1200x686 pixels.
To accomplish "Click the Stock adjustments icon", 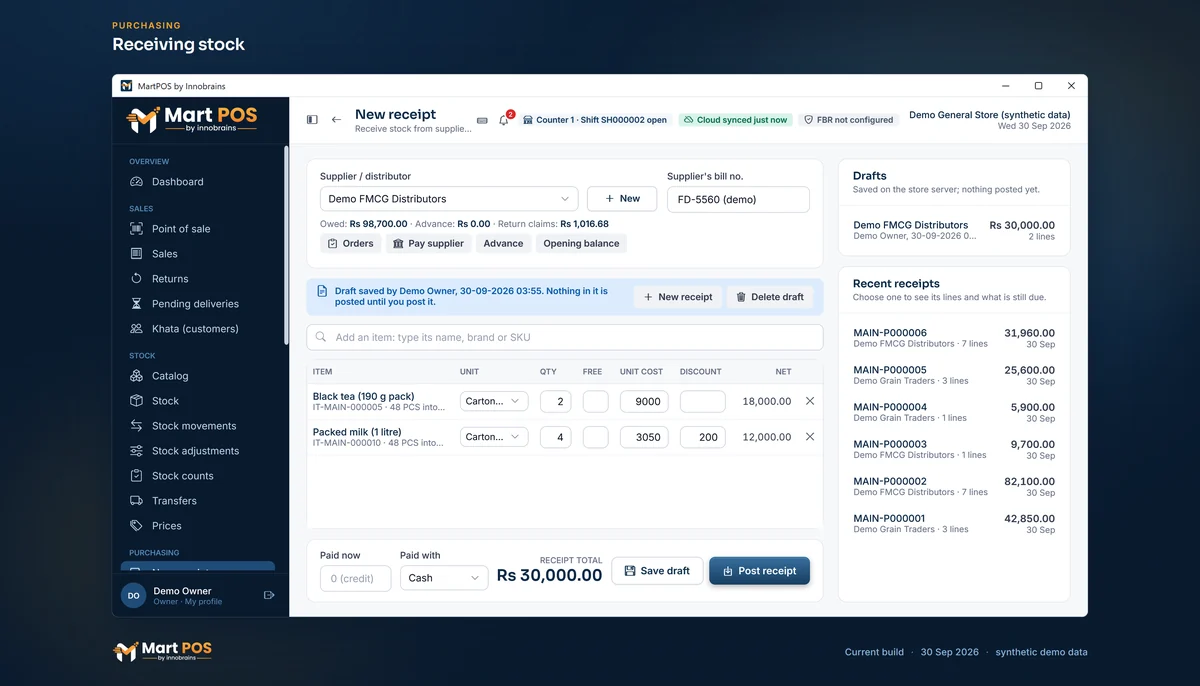I will point(136,451).
